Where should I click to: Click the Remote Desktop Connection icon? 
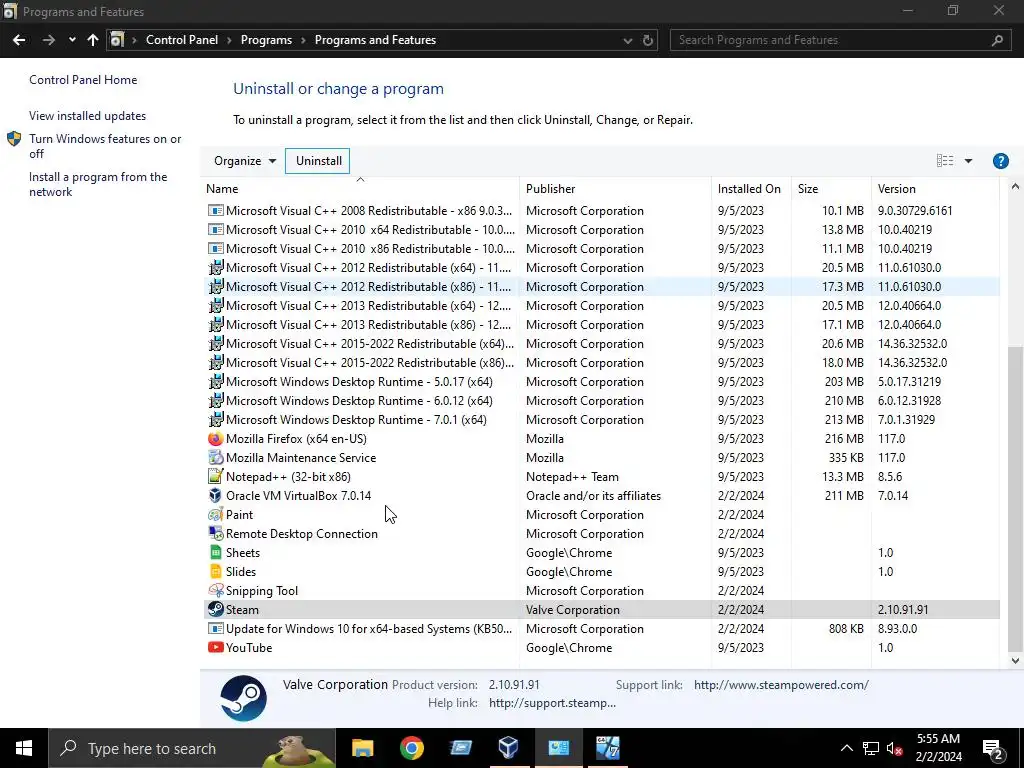tap(216, 534)
